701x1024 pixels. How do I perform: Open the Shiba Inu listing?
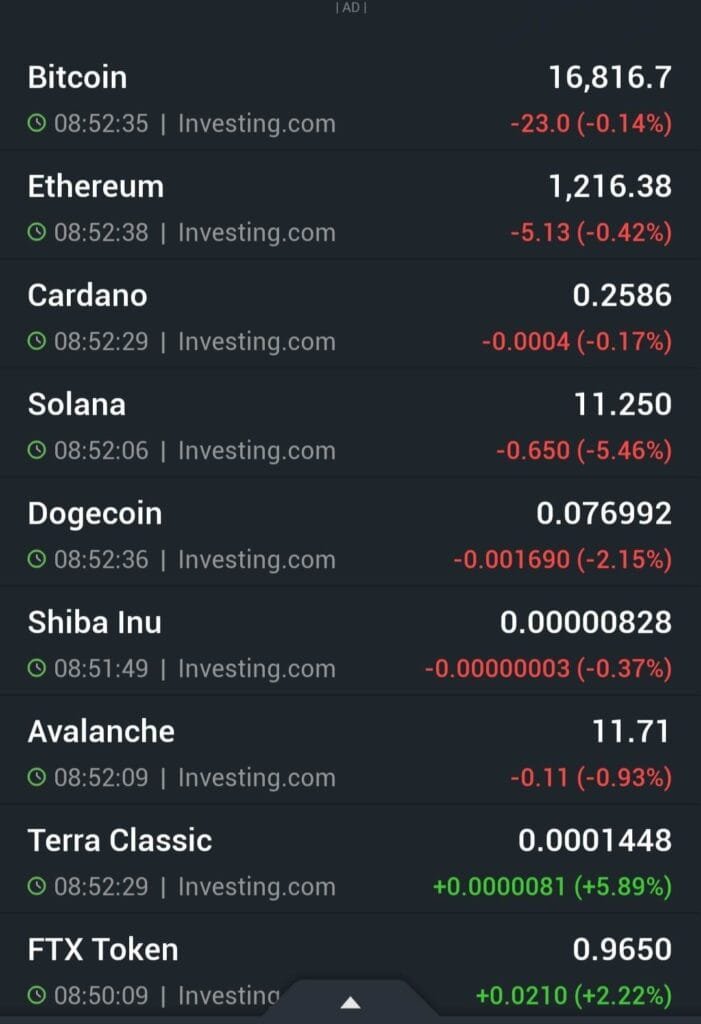click(x=95, y=622)
